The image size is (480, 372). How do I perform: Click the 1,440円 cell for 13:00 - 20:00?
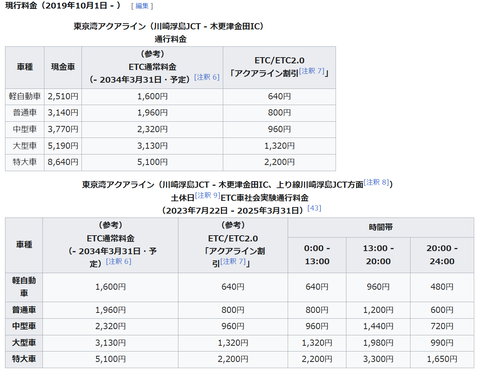click(x=378, y=326)
